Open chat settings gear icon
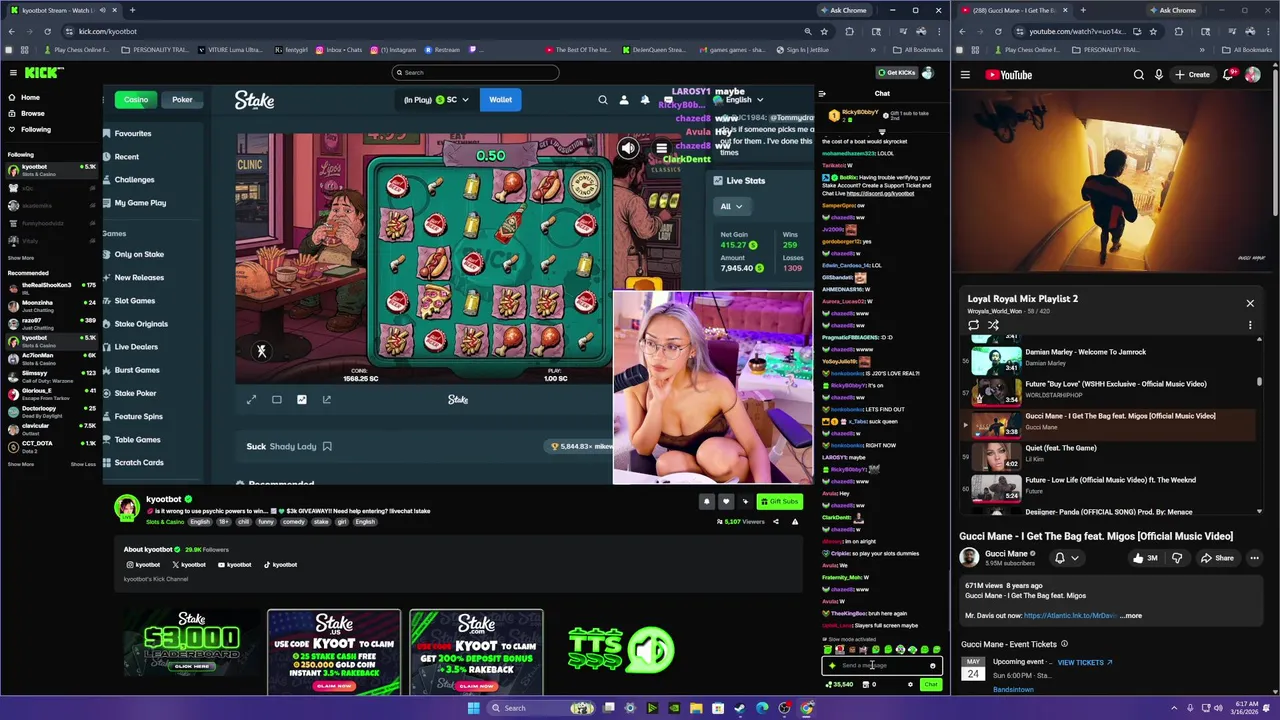Screen dimensions: 1280x720 [910, 685]
